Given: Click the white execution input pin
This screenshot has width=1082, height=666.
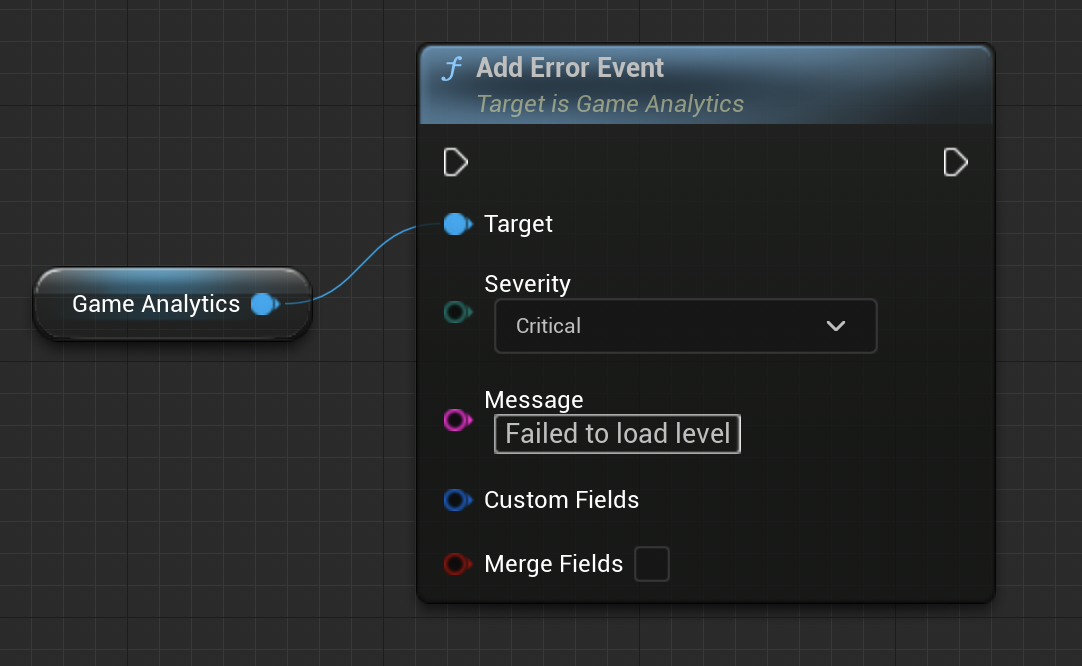Looking at the screenshot, I should (x=456, y=162).
